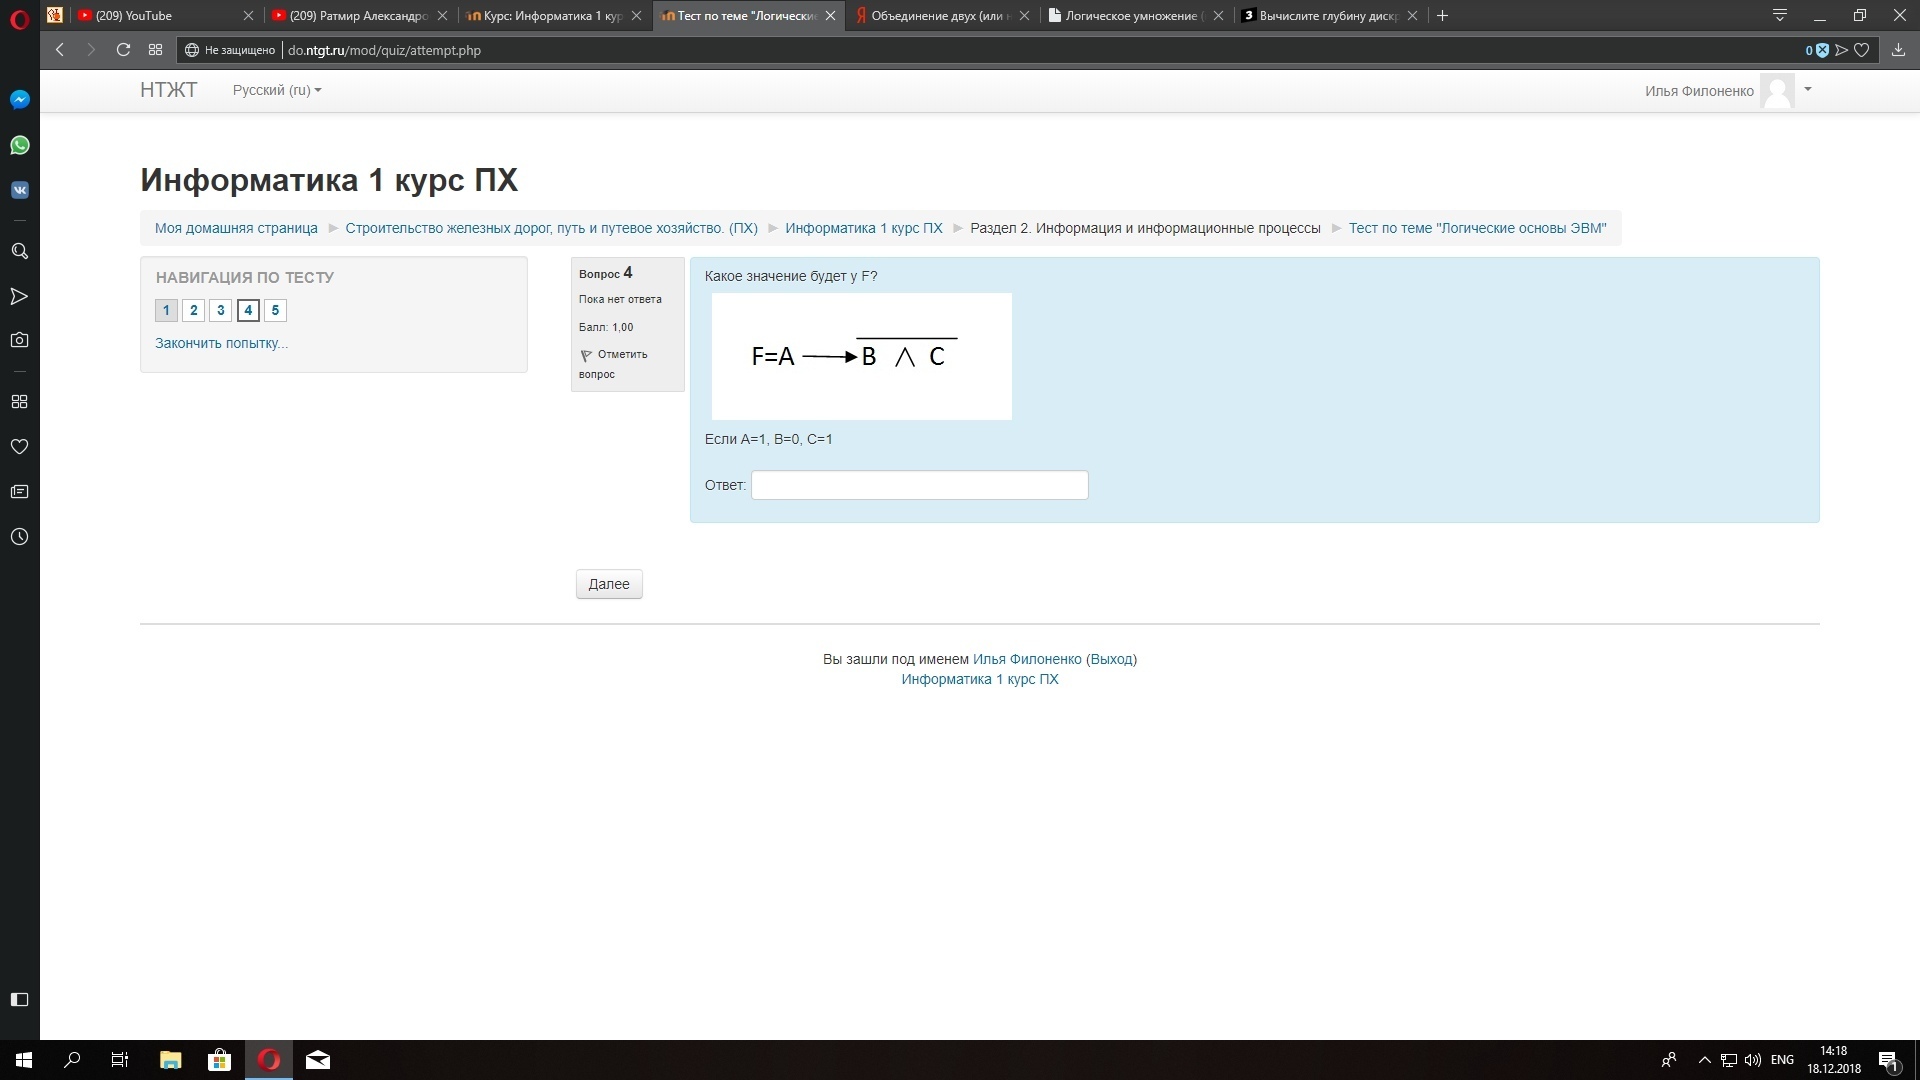This screenshot has width=1920, height=1080.
Task: Open Messenger in the Opera sidebar
Action: click(19, 100)
